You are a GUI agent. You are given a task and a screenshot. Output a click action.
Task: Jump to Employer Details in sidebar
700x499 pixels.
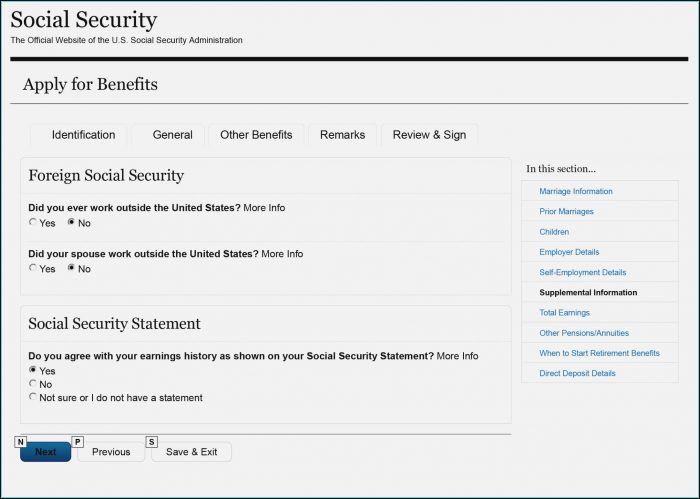pos(569,252)
